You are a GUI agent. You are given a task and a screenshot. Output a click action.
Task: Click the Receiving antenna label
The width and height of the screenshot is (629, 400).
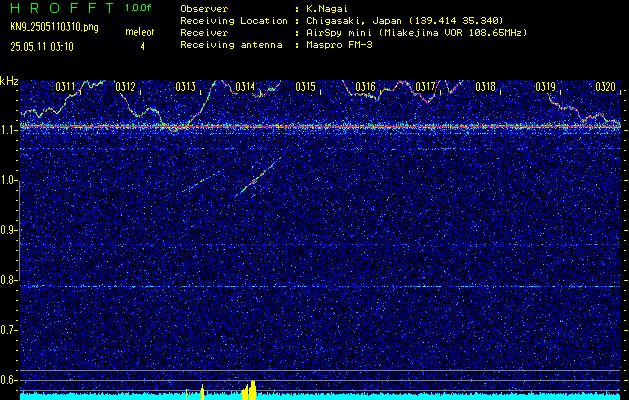[231, 45]
